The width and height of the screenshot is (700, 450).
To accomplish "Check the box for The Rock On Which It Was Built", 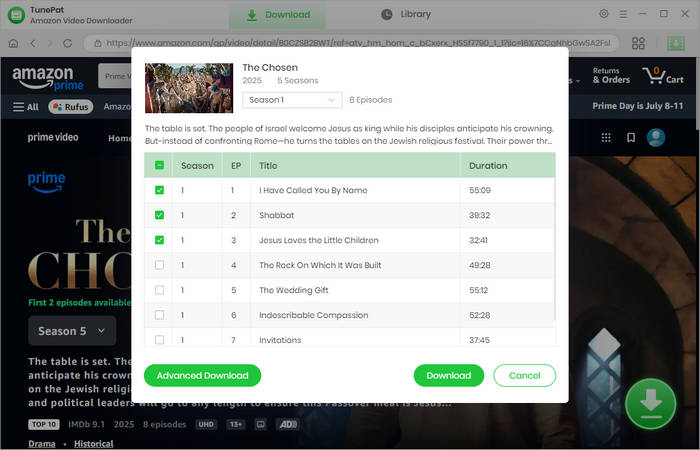I will pos(160,265).
